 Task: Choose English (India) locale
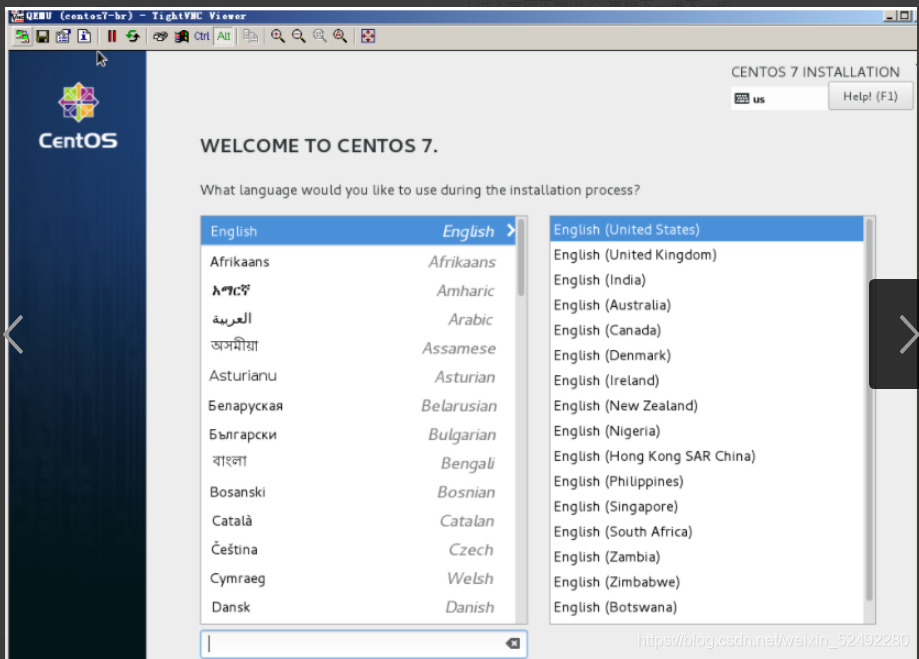[x=706, y=280]
